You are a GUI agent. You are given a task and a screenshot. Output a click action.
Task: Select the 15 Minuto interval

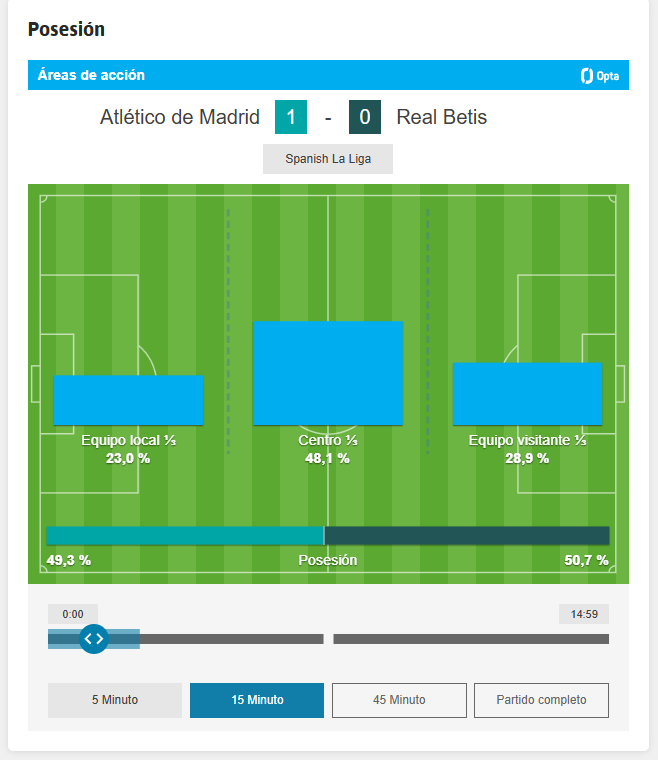click(257, 700)
